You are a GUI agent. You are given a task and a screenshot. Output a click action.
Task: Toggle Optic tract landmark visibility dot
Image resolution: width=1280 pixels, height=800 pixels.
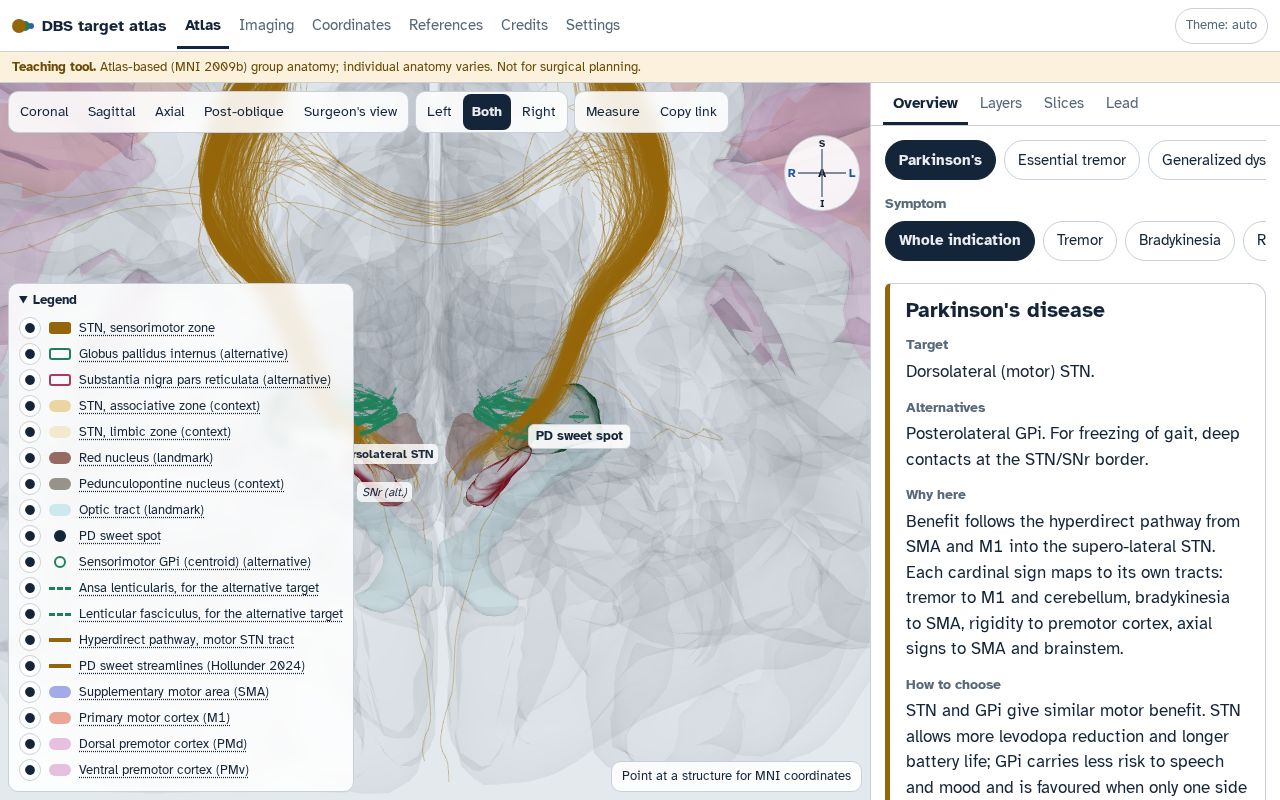click(30, 510)
